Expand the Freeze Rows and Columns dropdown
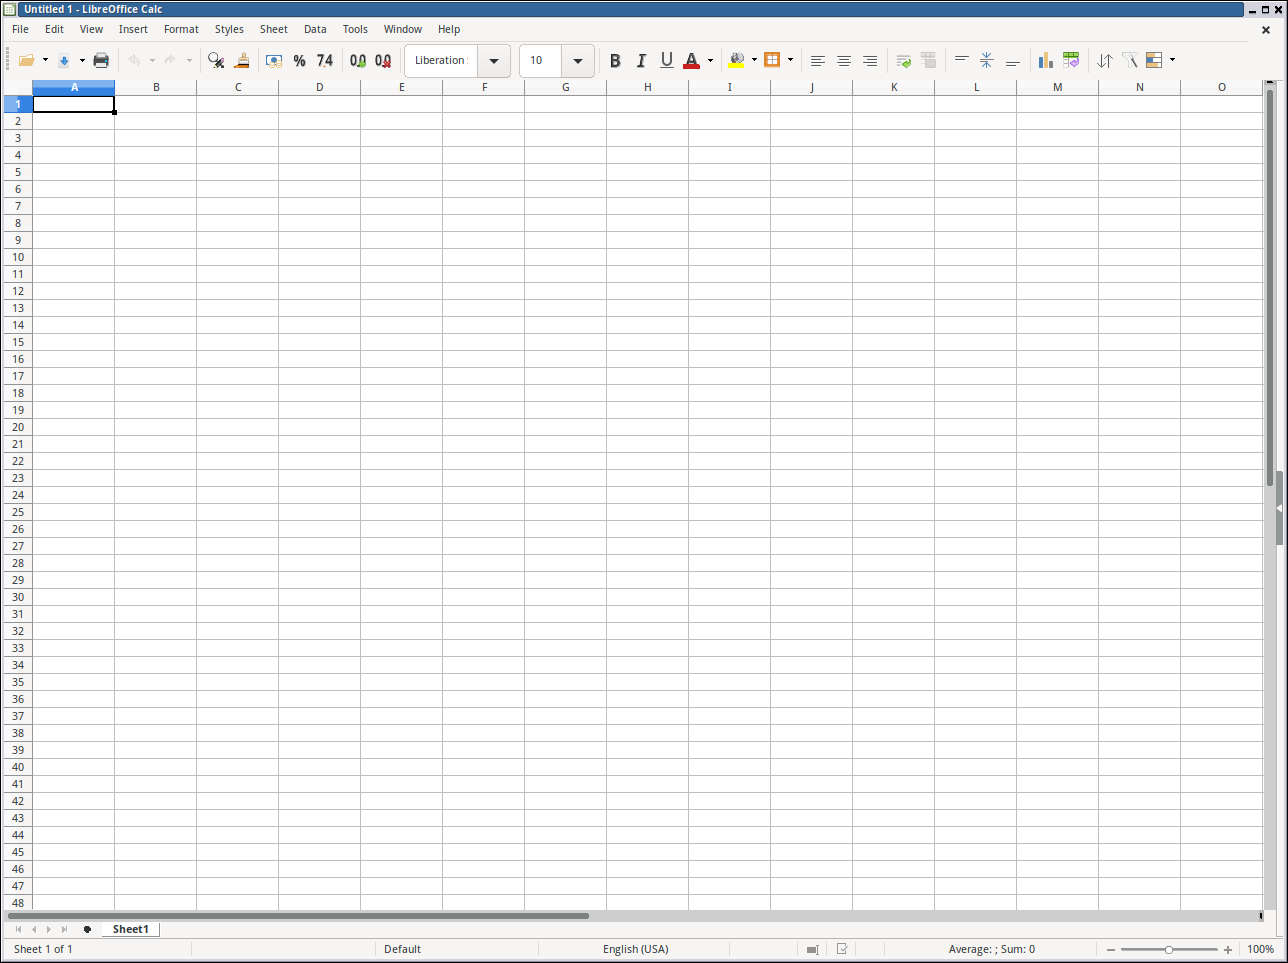Screen dimensions: 1288x963 (x=1172, y=60)
